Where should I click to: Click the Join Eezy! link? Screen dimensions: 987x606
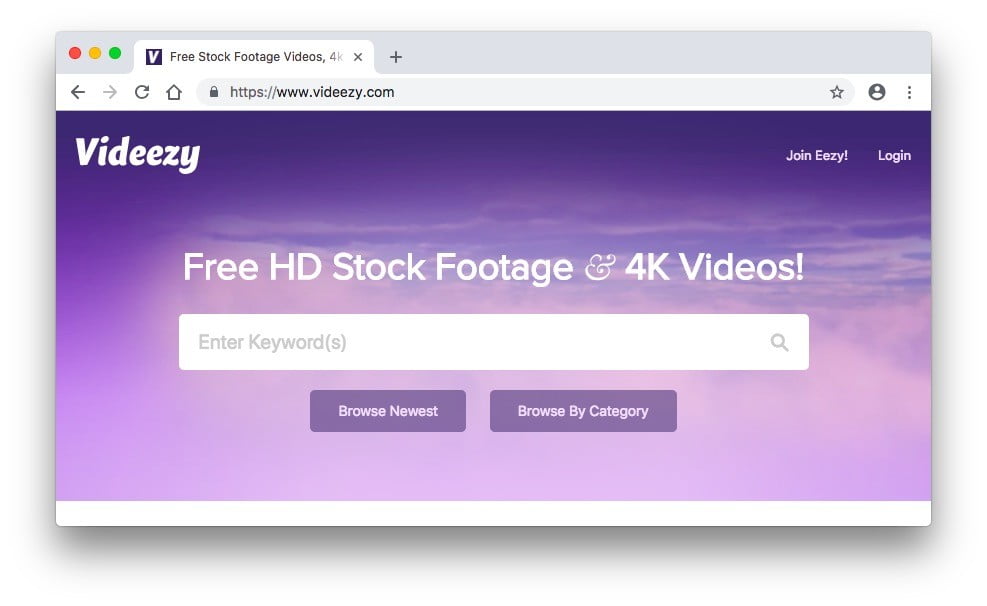816,155
